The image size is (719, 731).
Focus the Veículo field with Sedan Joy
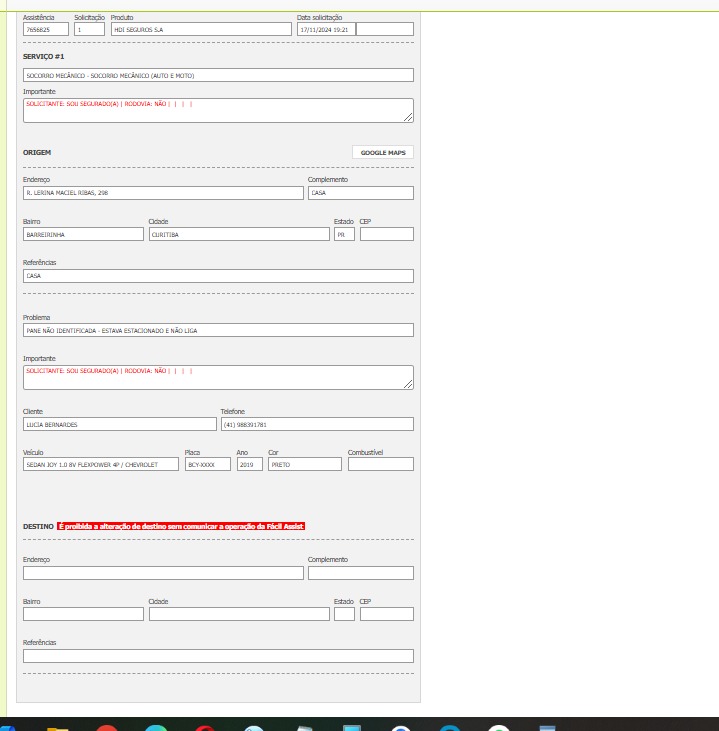(100, 464)
